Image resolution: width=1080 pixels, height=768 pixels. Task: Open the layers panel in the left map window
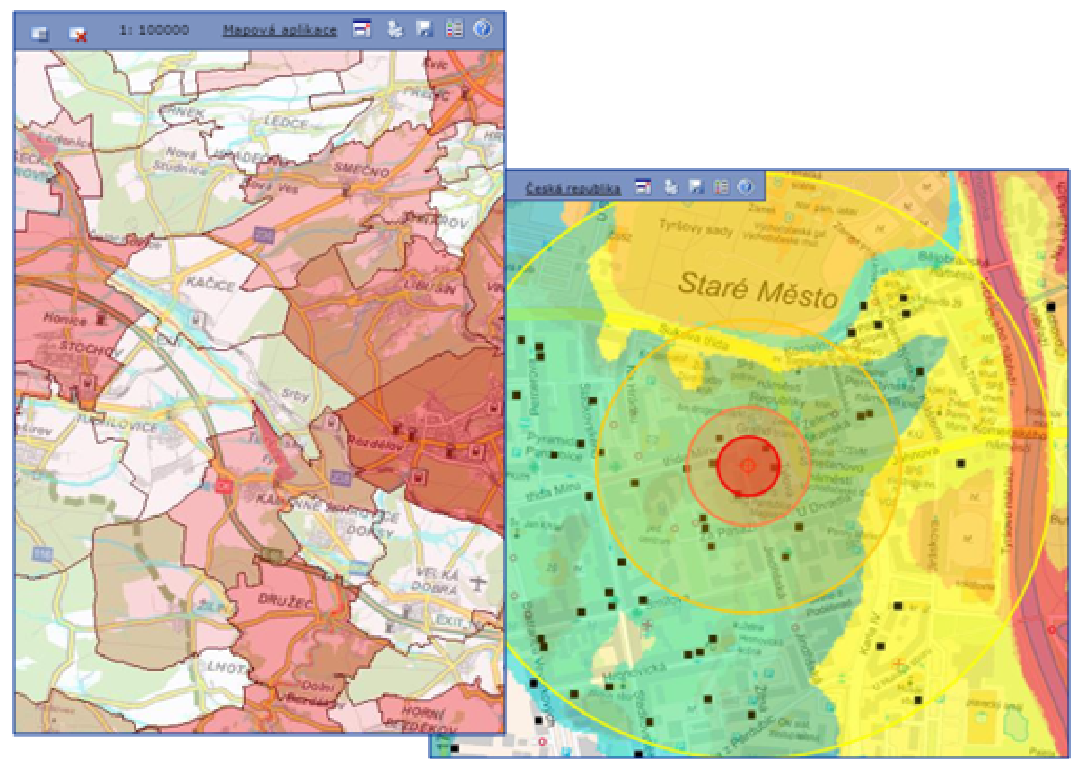coord(362,29)
